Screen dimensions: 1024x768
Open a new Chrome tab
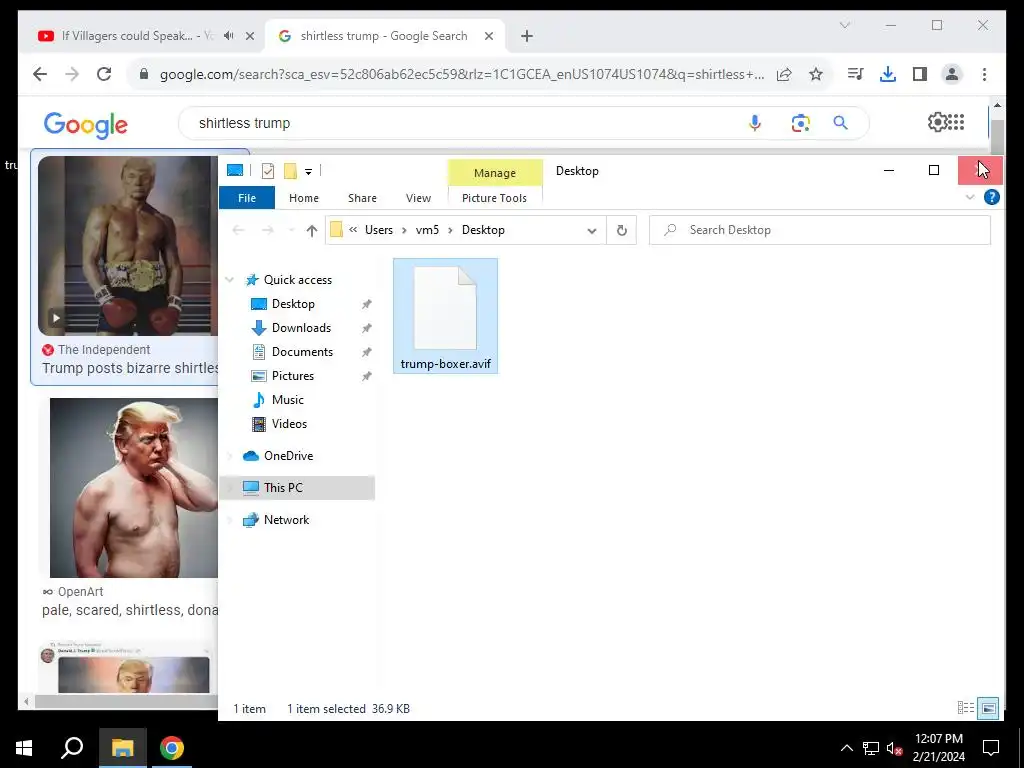[527, 36]
